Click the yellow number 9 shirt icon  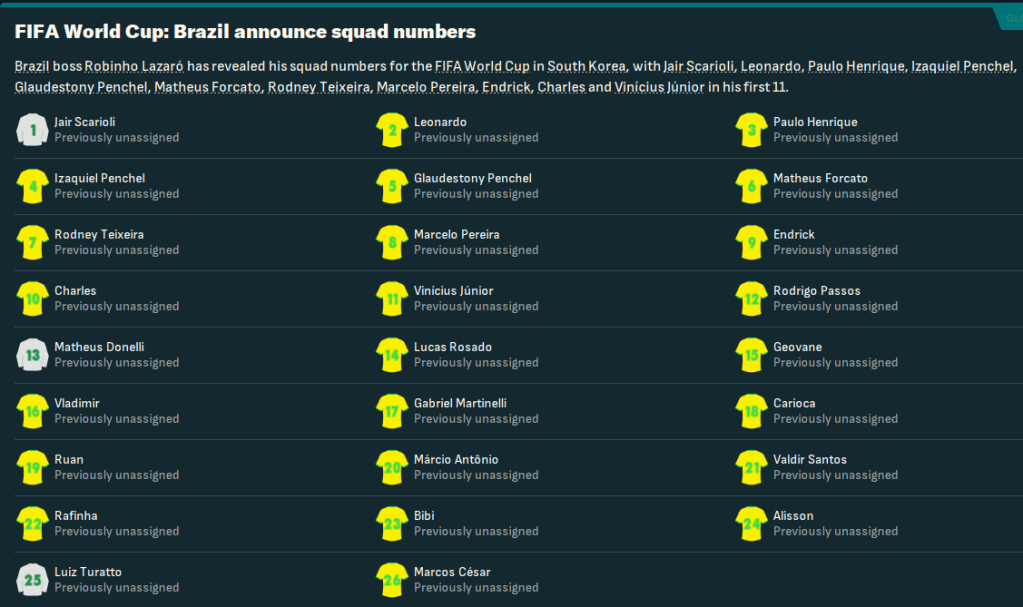click(751, 242)
